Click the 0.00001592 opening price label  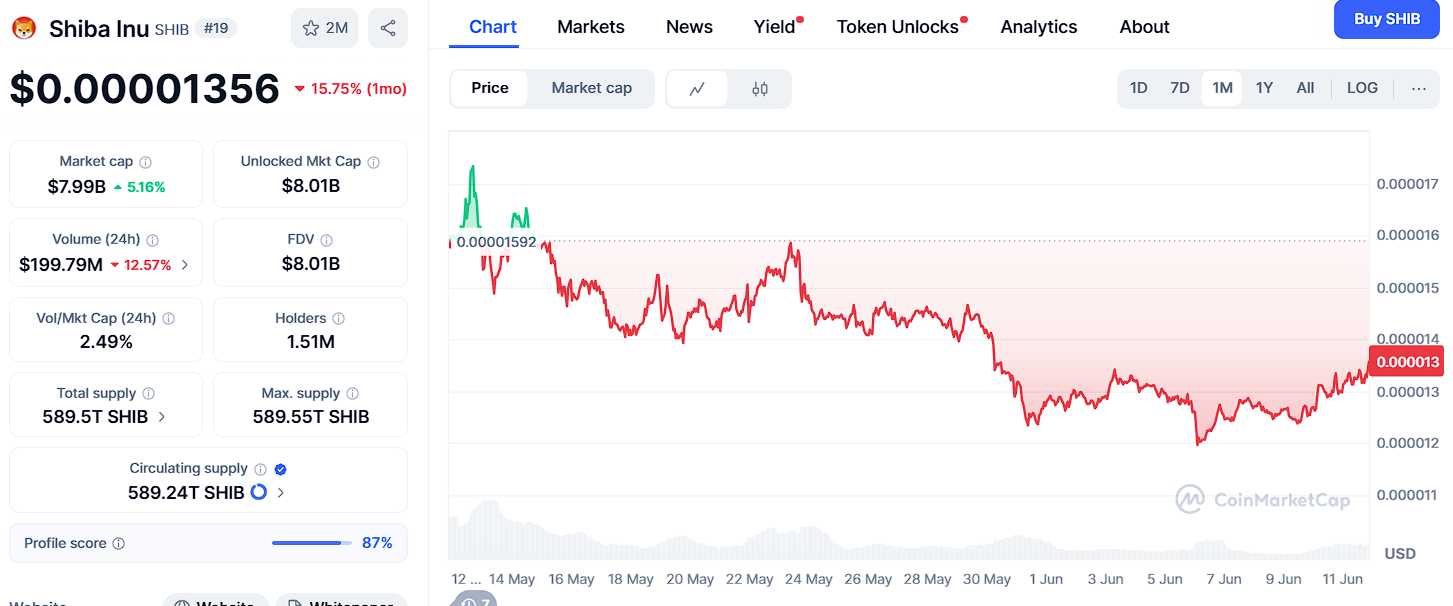[x=497, y=242]
